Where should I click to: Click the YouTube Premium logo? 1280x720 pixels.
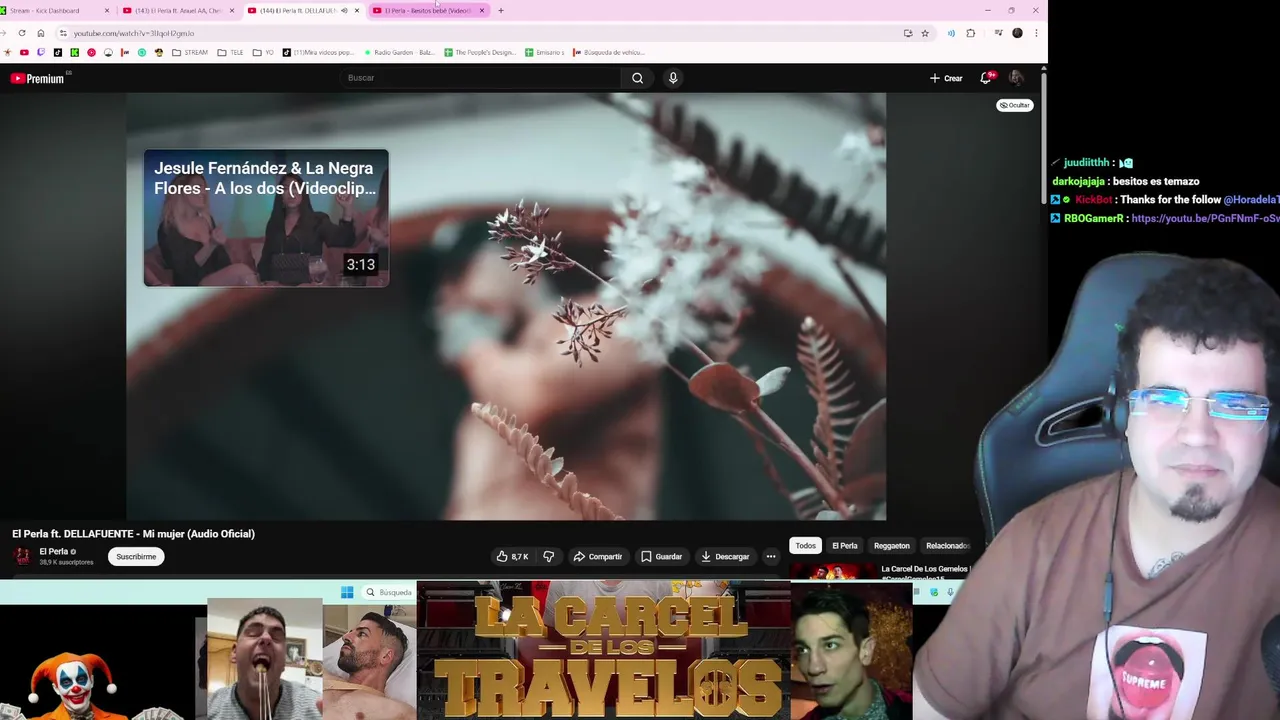[x=38, y=78]
